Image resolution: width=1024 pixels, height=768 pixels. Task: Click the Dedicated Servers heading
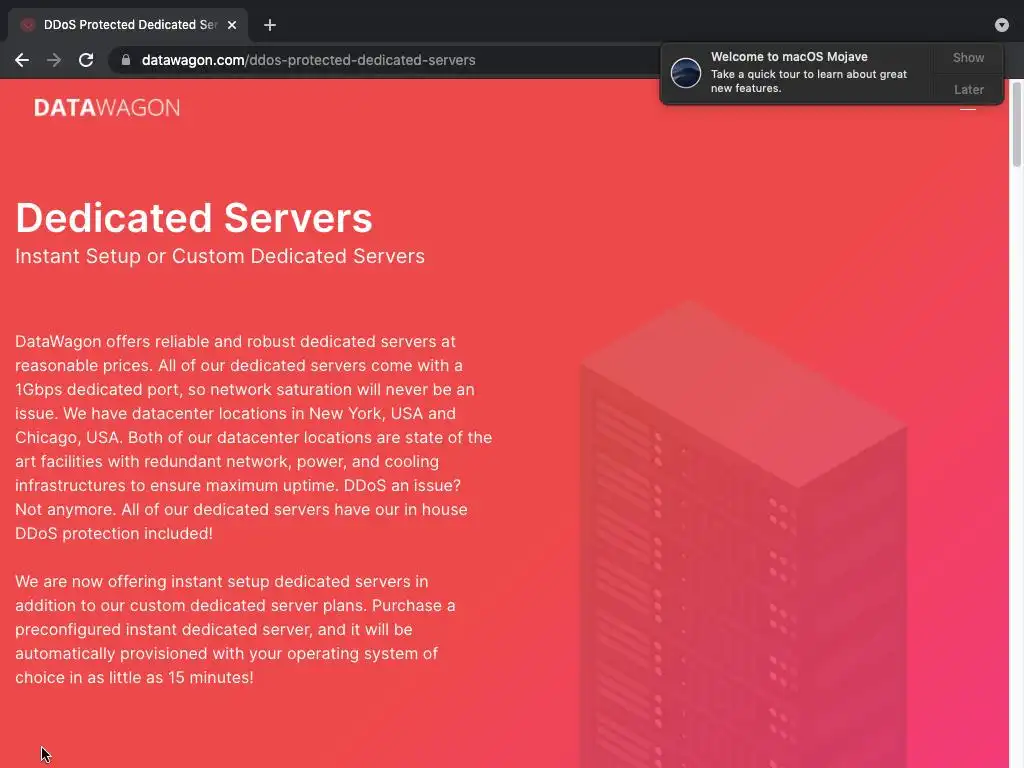[194, 217]
